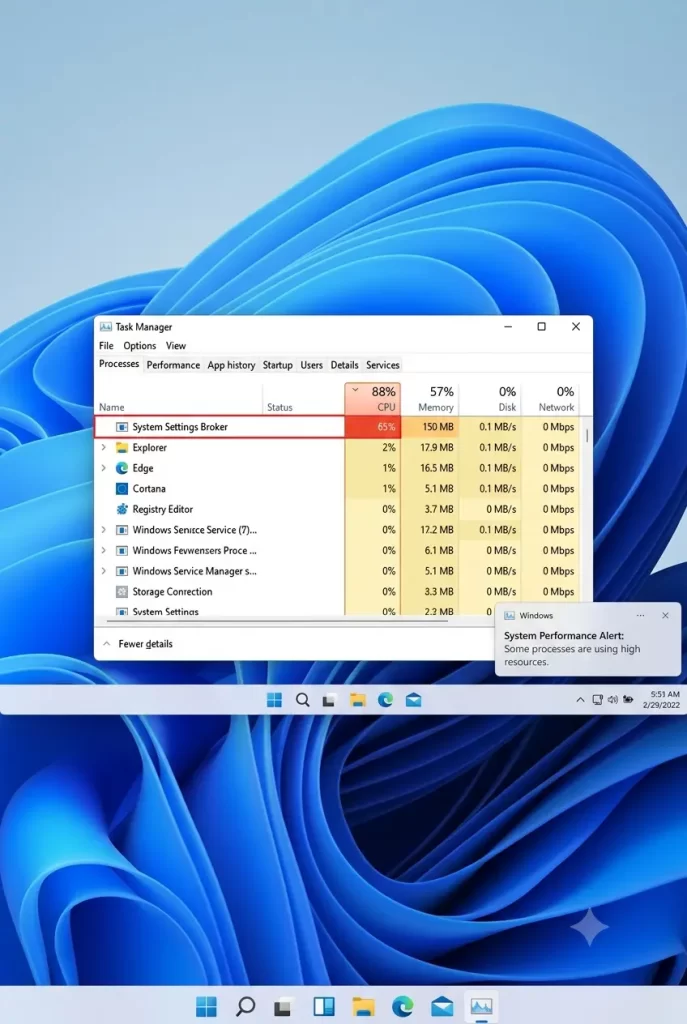This screenshot has height=1024, width=687.
Task: Sort processes by the 57% Memory column
Action: (430, 399)
